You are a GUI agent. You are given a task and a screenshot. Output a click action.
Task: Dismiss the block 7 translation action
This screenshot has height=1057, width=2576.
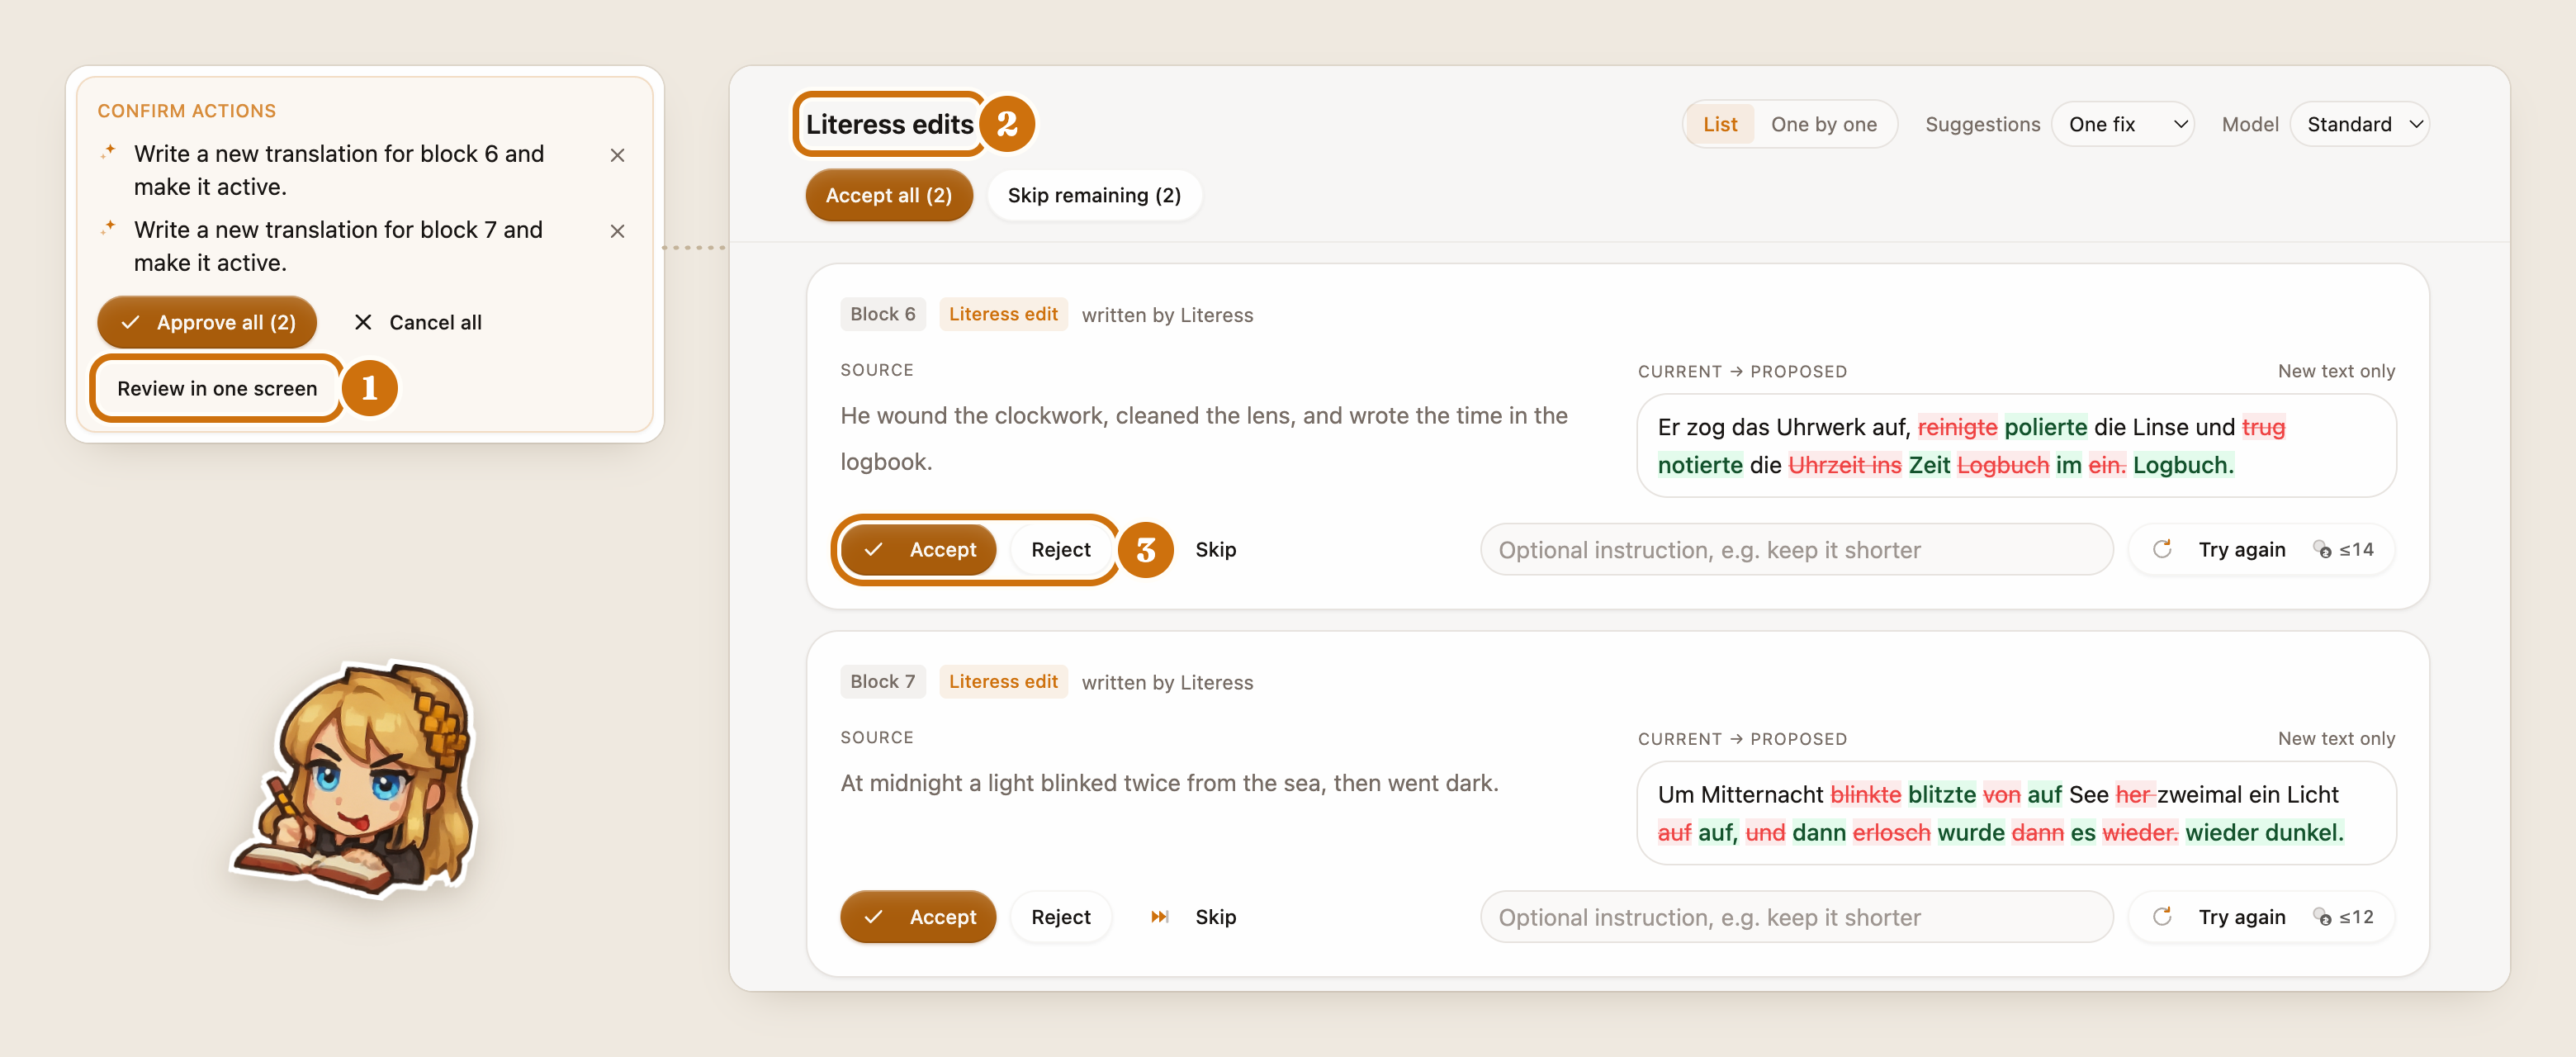click(x=617, y=231)
